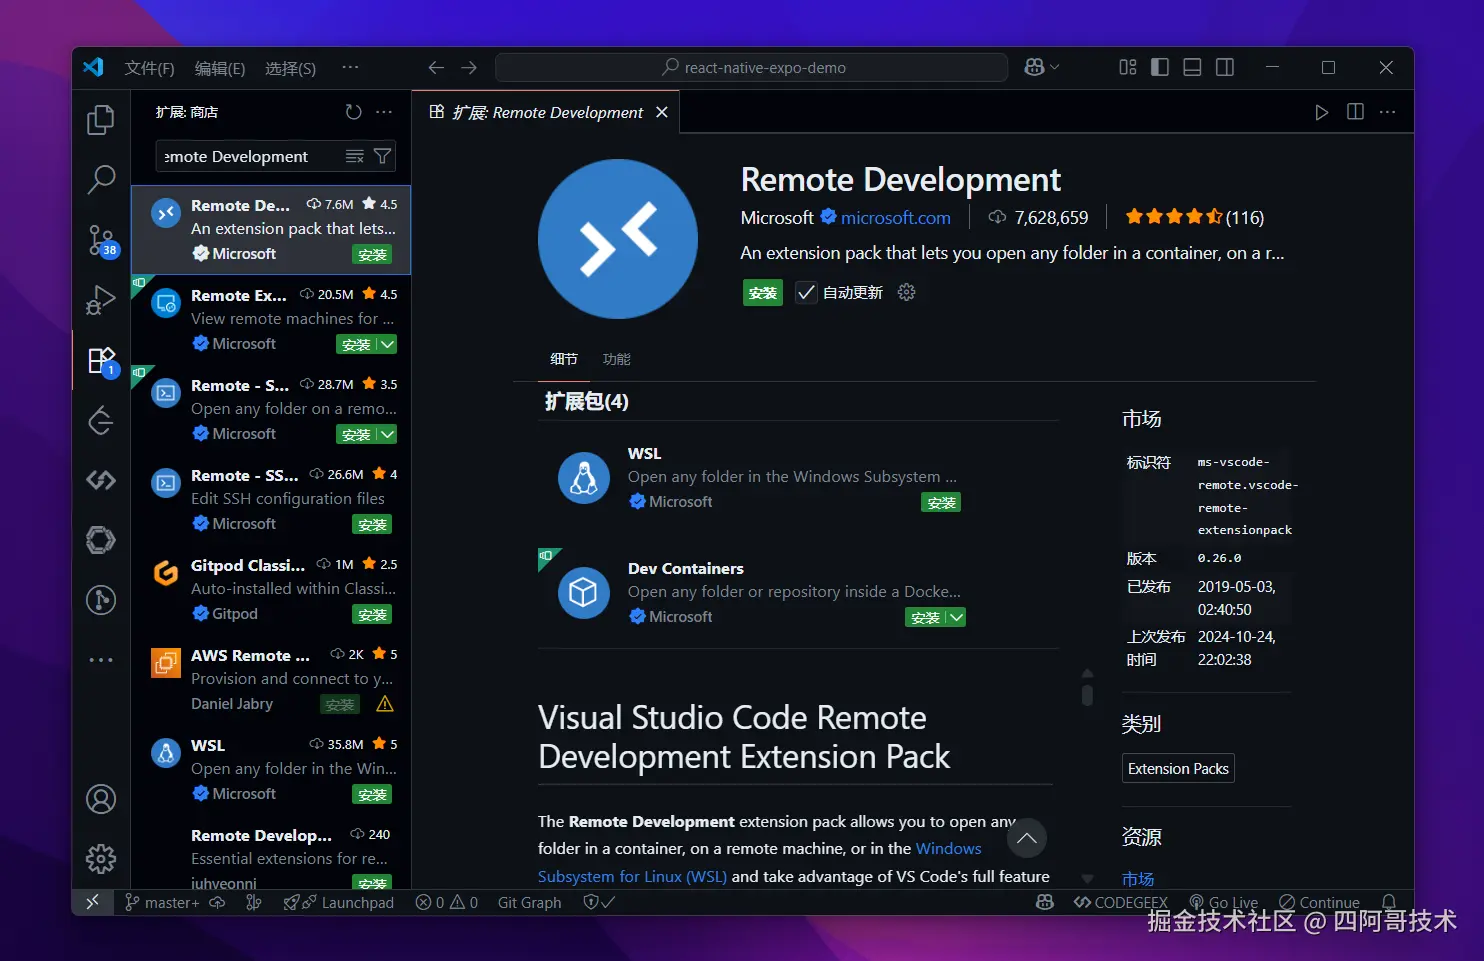Open the Explorer view in activity bar
This screenshot has height=961, width=1484.
[x=101, y=120]
